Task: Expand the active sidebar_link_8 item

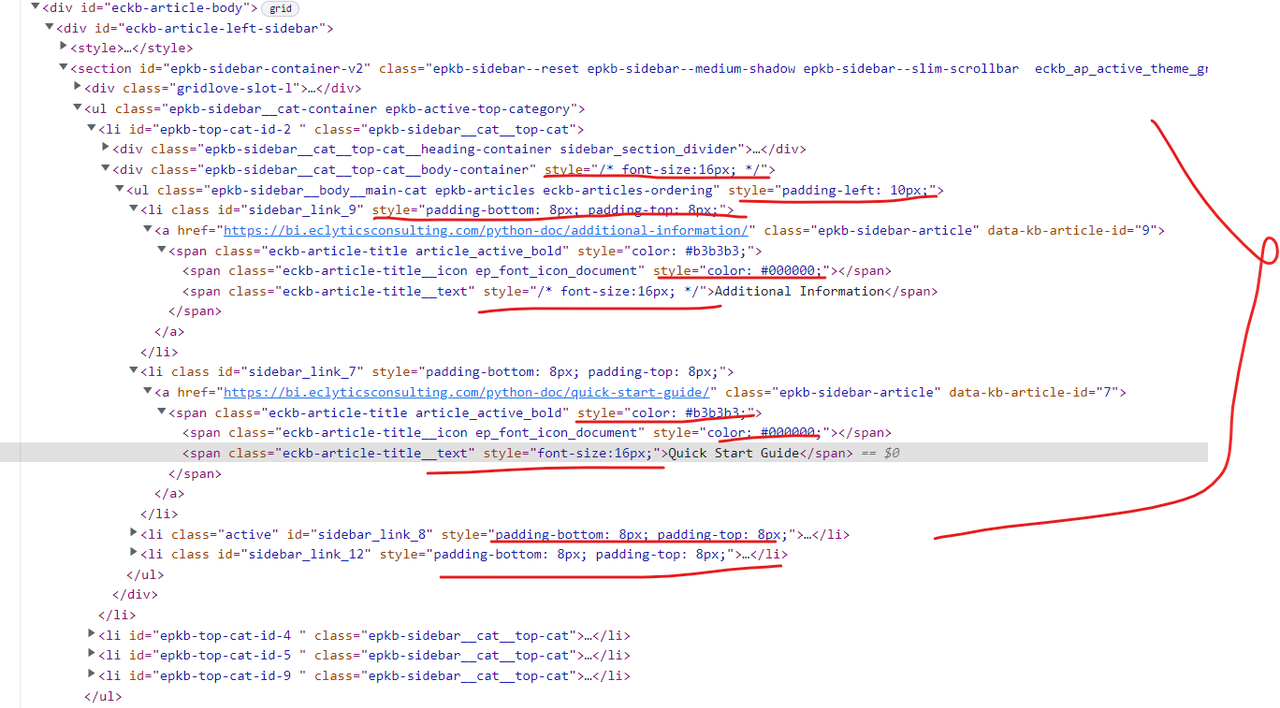Action: (134, 534)
